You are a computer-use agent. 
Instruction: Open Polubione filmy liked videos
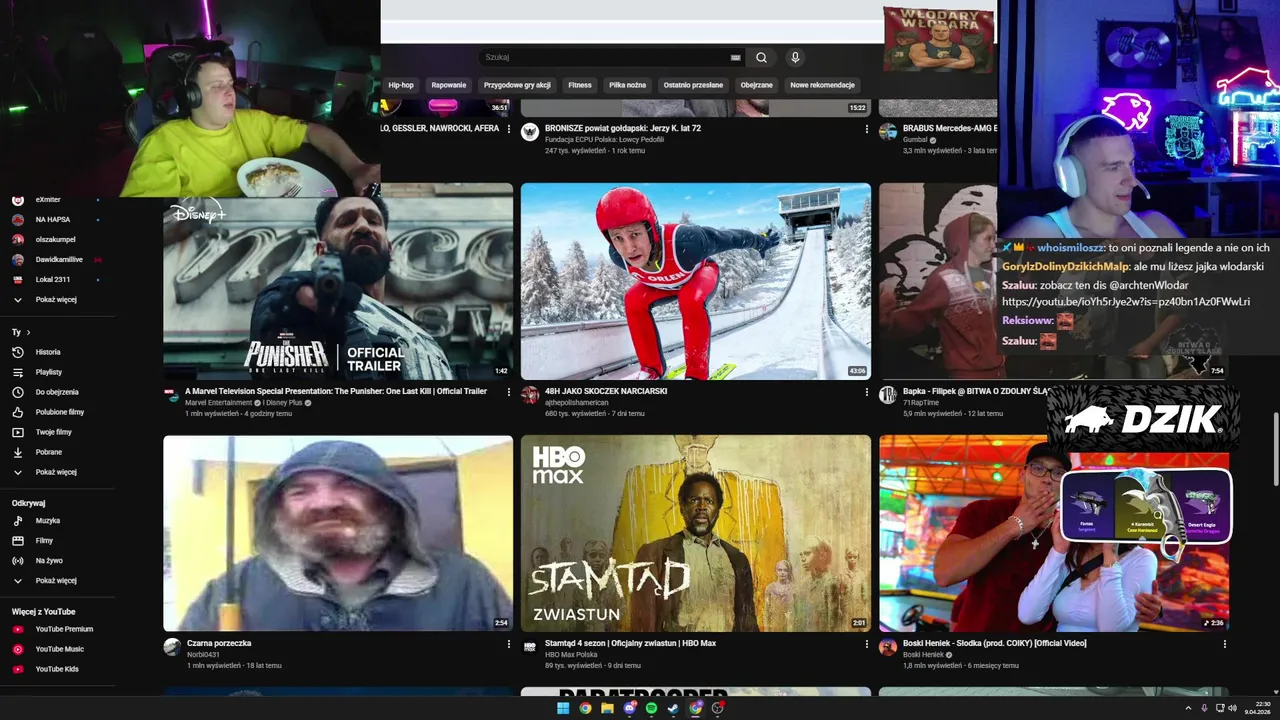59,412
